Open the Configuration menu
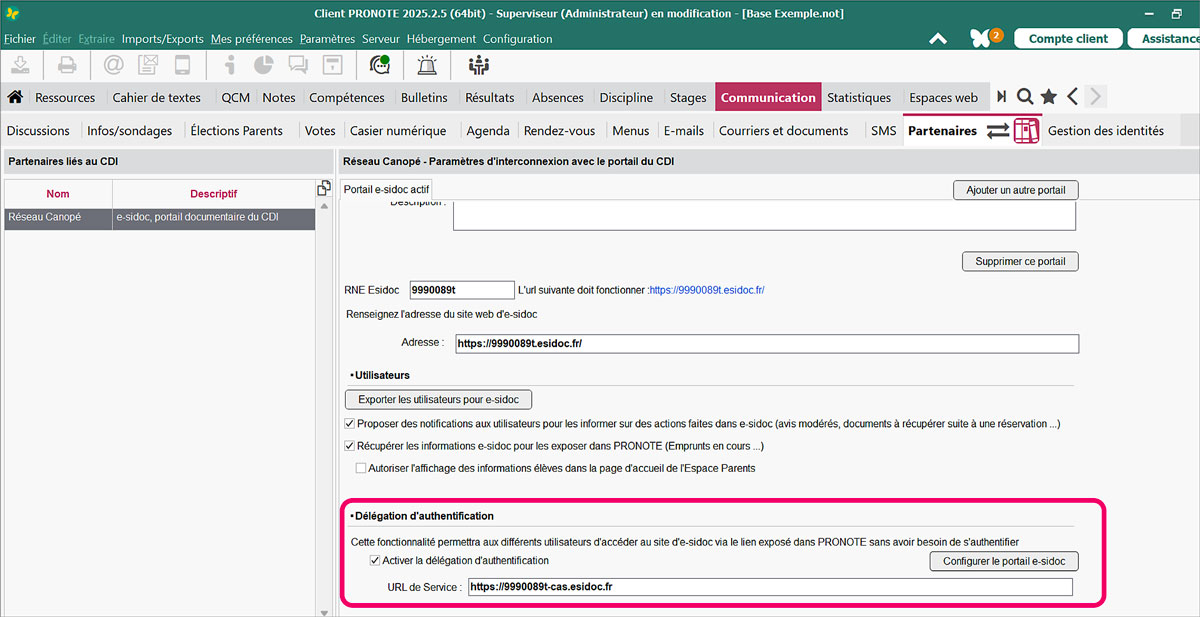This screenshot has height=617, width=1200. point(518,39)
